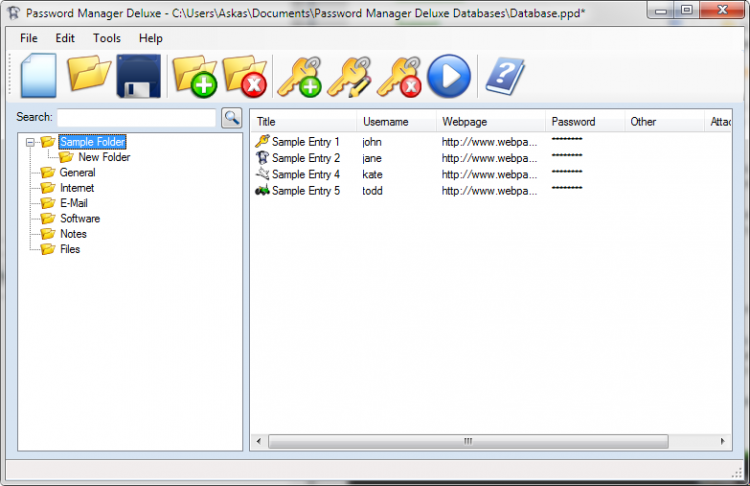
Task: Click the folder icon beside Notes
Action: pyautogui.click(x=48, y=233)
